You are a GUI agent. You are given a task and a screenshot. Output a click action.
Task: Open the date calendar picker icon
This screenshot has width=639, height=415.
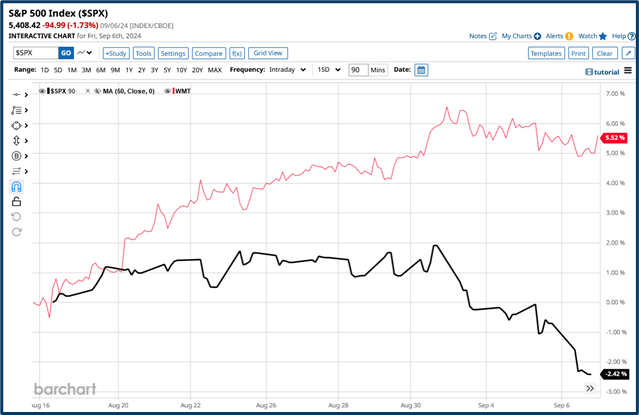click(421, 70)
